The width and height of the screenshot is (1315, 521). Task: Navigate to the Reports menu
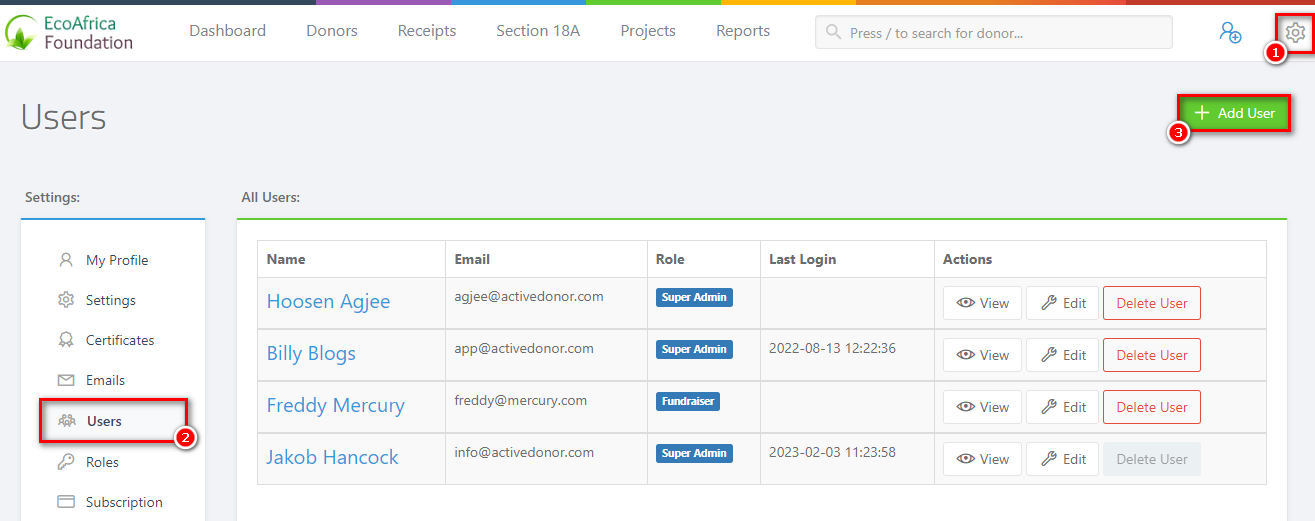click(743, 31)
